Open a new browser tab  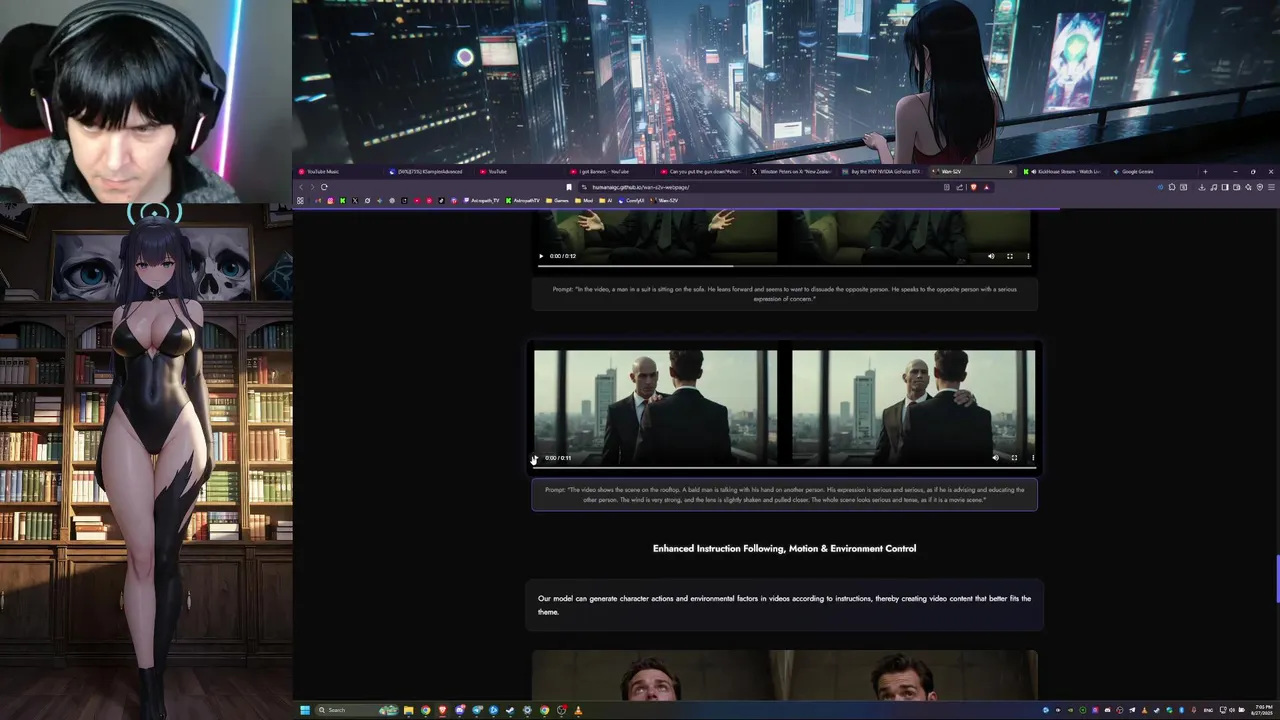[x=1205, y=172]
